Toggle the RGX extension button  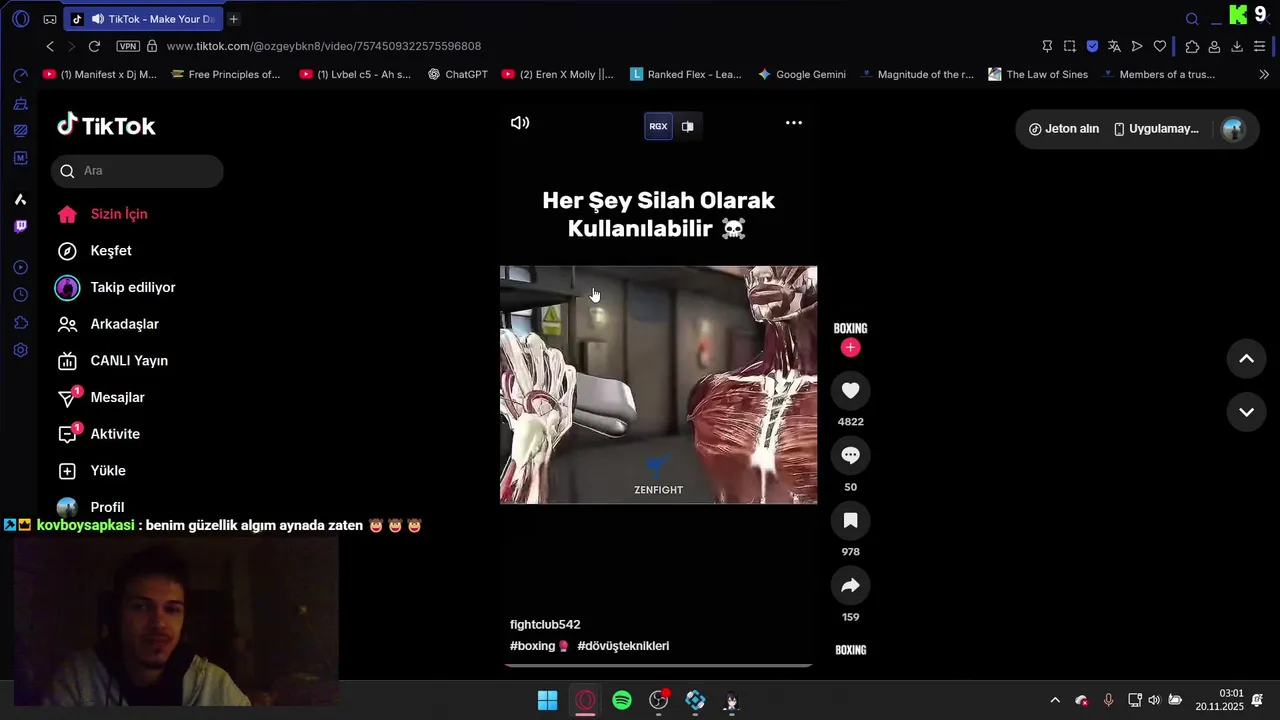(x=658, y=126)
